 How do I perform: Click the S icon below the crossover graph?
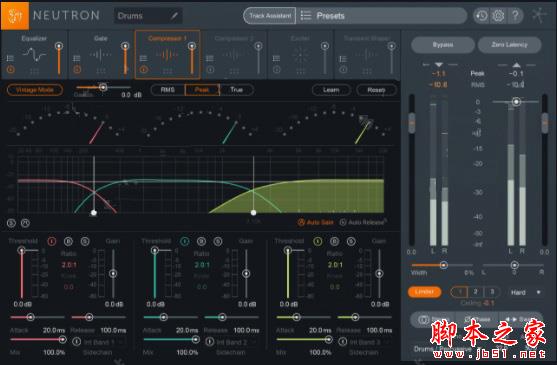tap(11, 223)
